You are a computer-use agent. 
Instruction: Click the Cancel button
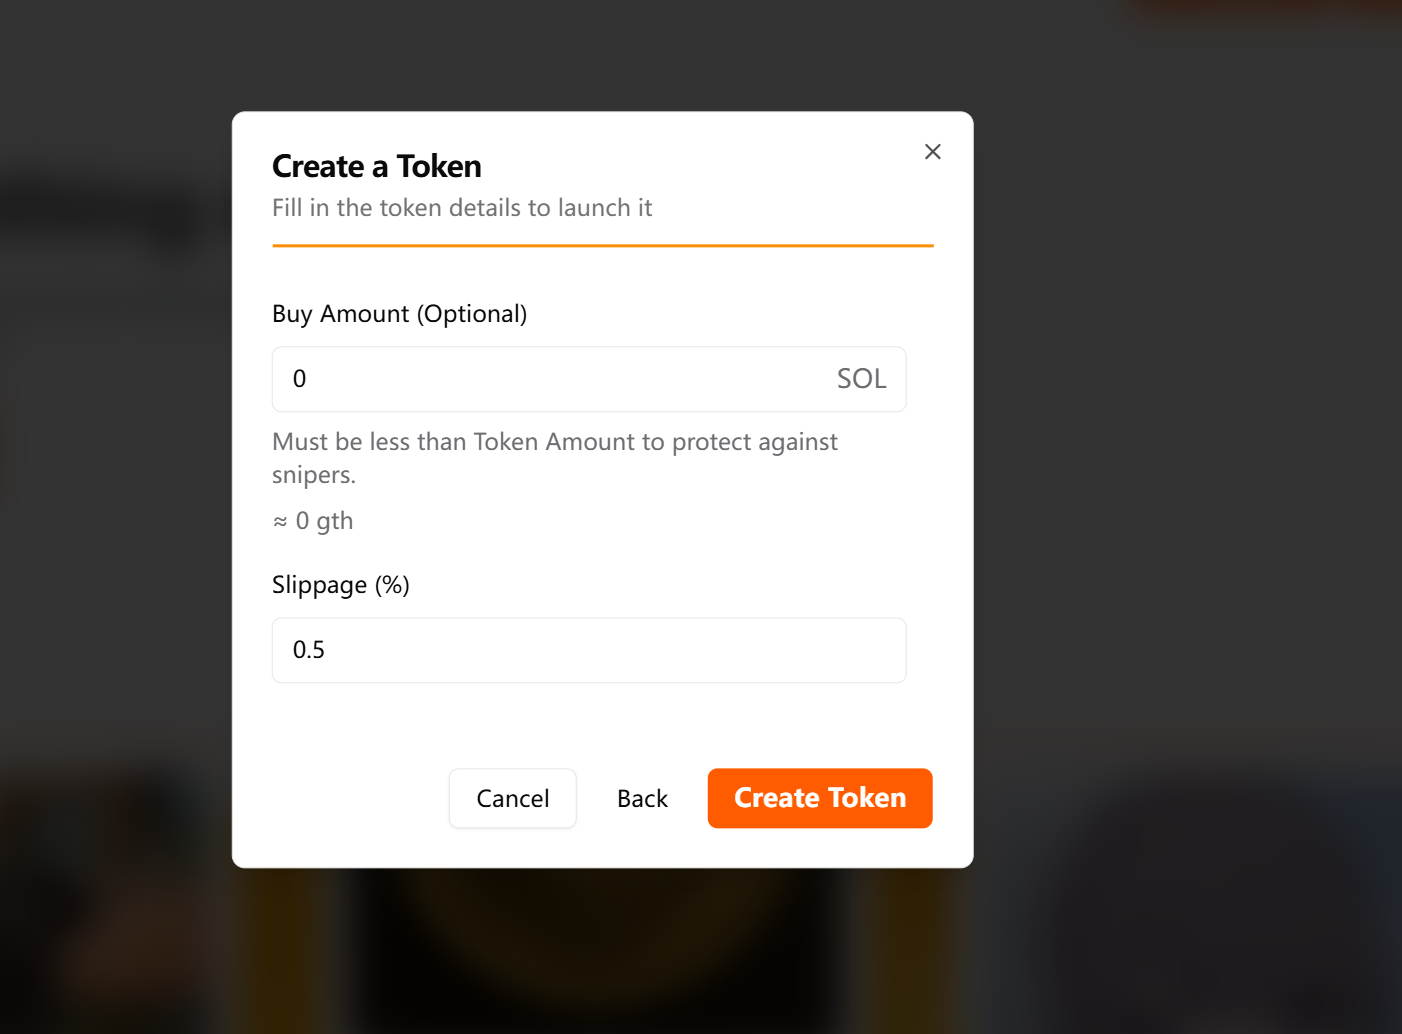click(512, 798)
